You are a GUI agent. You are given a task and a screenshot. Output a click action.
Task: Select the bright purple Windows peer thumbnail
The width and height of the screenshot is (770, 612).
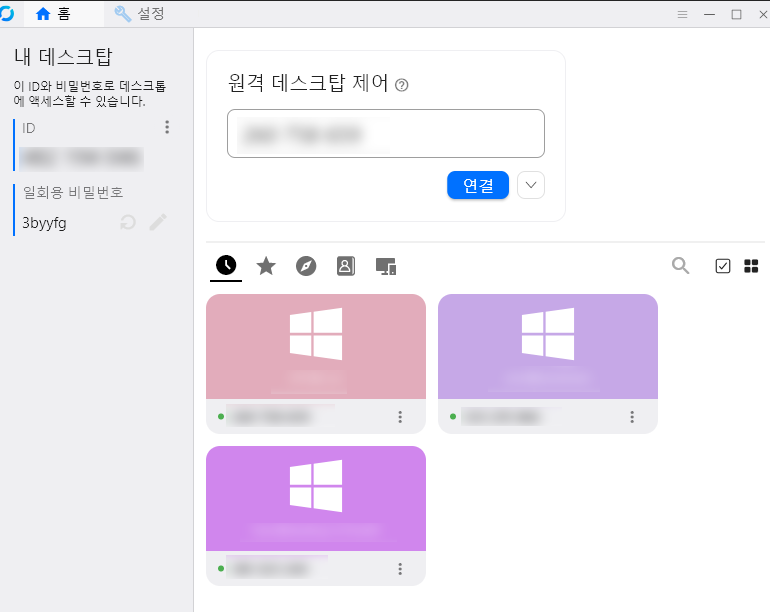click(x=315, y=498)
